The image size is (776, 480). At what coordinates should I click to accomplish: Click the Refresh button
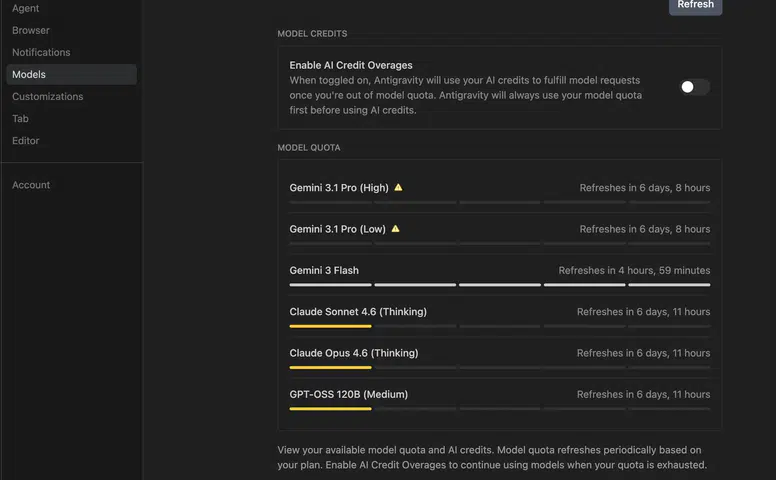tap(695, 5)
